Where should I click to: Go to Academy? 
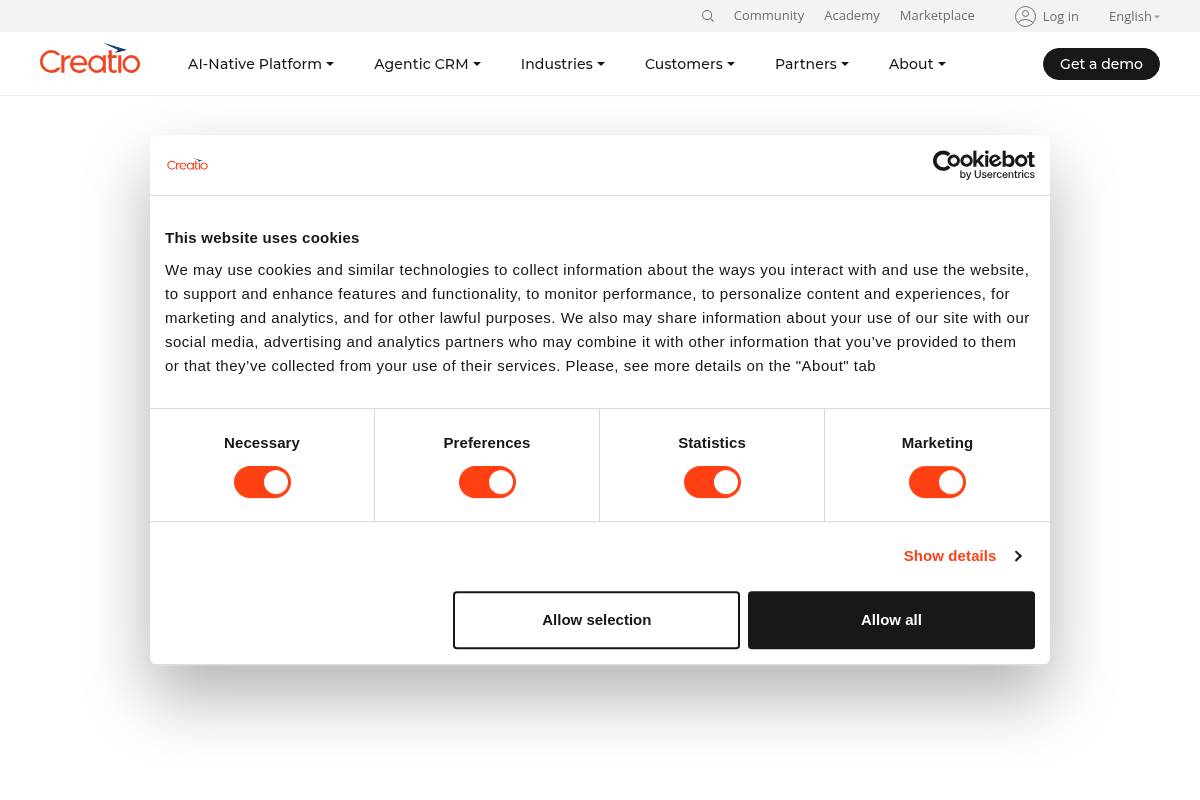[x=852, y=16]
